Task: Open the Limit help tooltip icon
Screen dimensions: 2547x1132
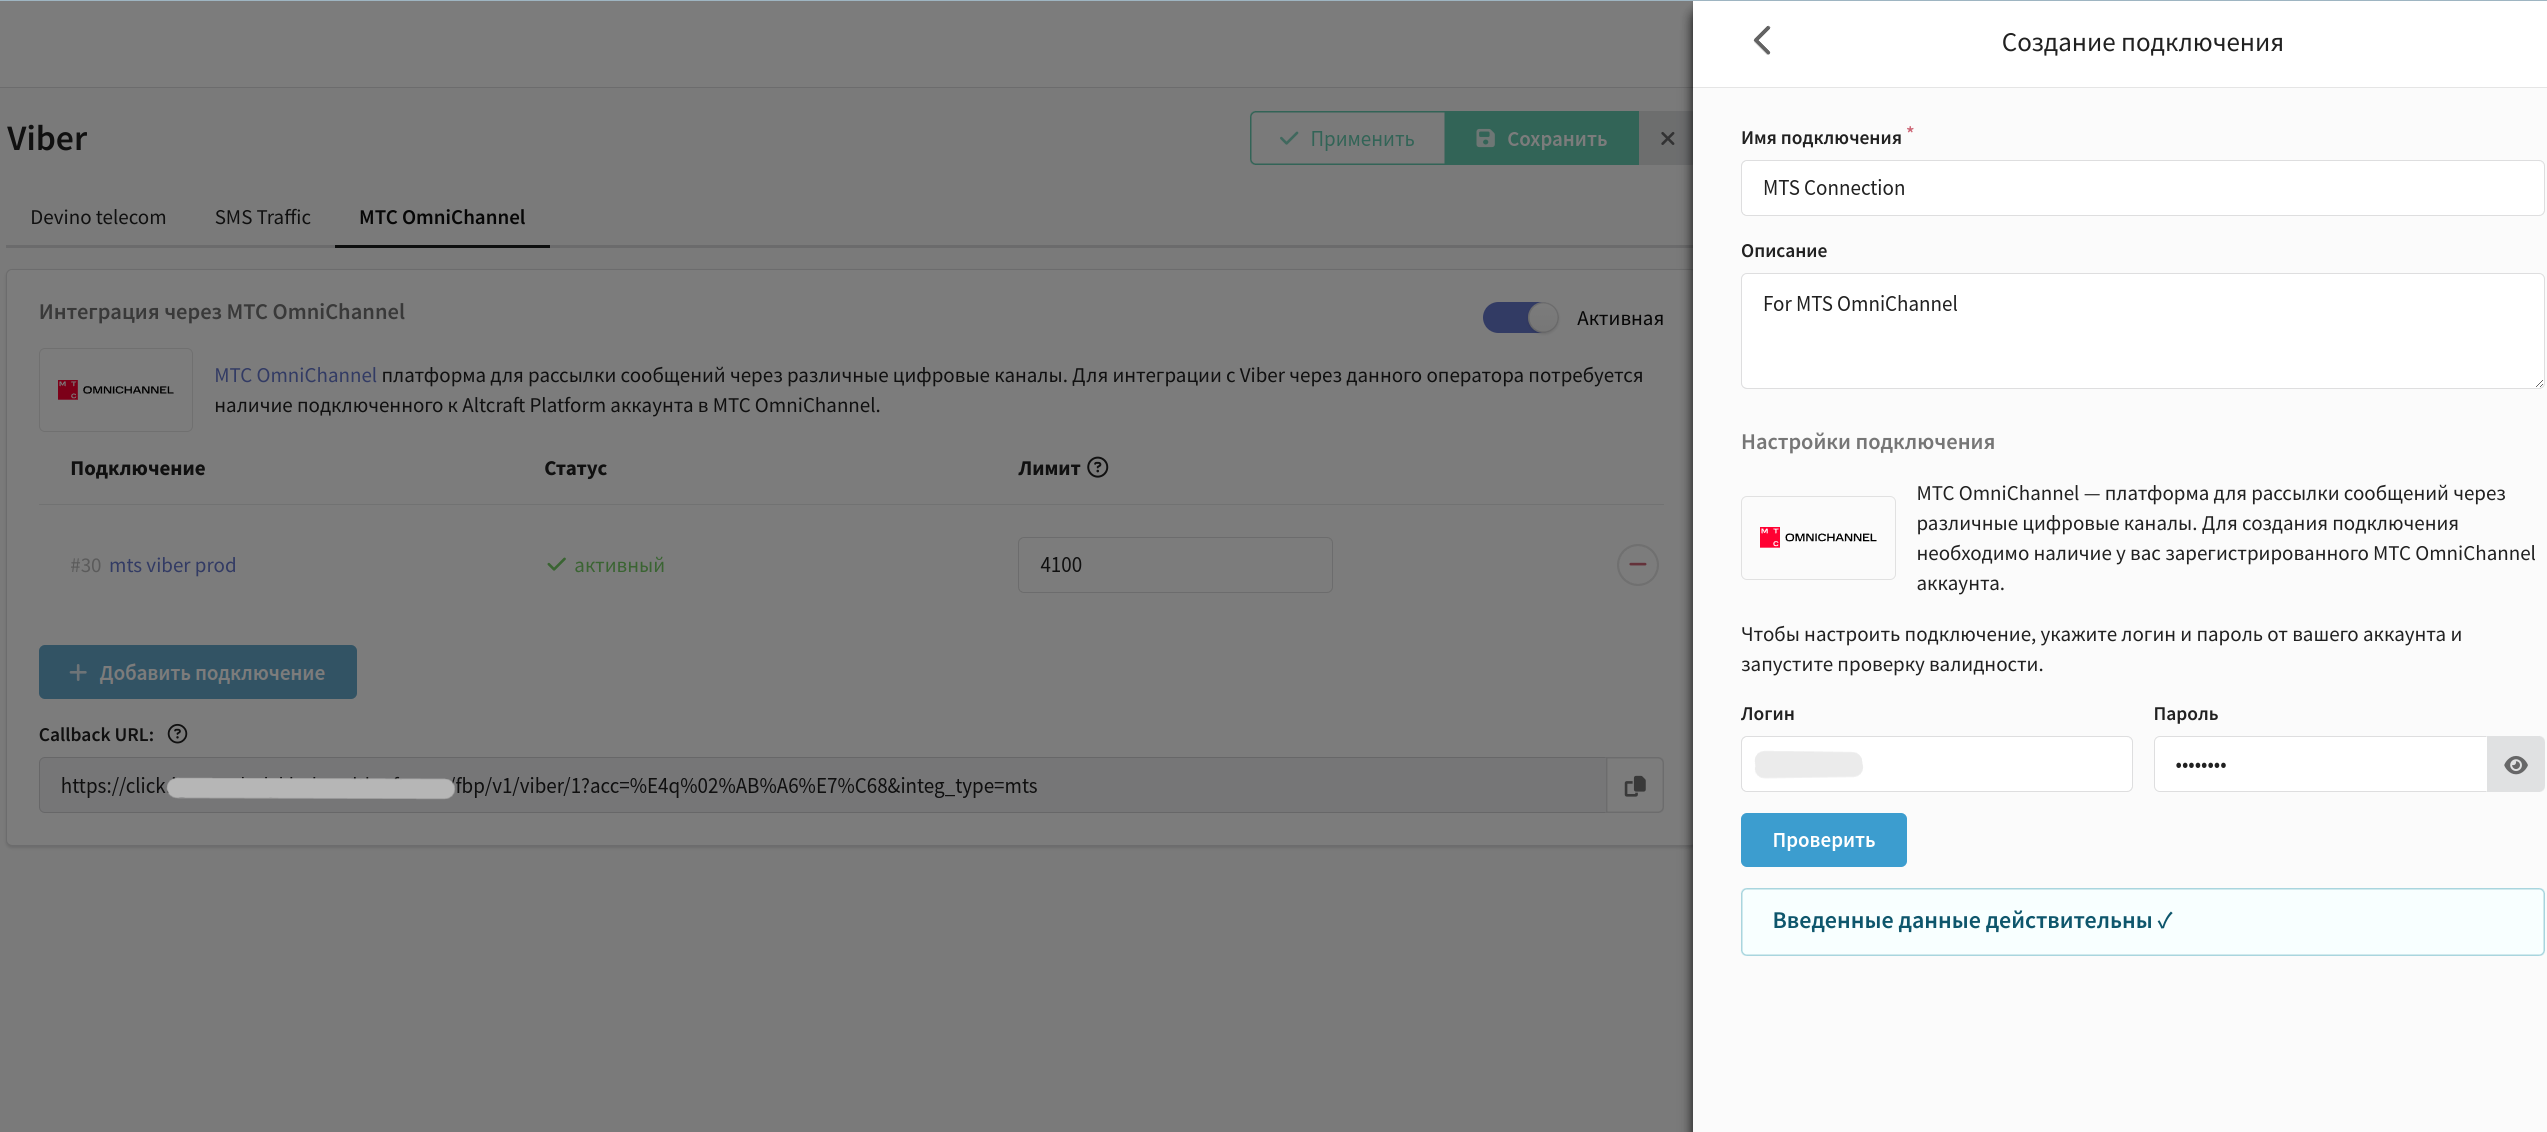Action: [x=1098, y=467]
